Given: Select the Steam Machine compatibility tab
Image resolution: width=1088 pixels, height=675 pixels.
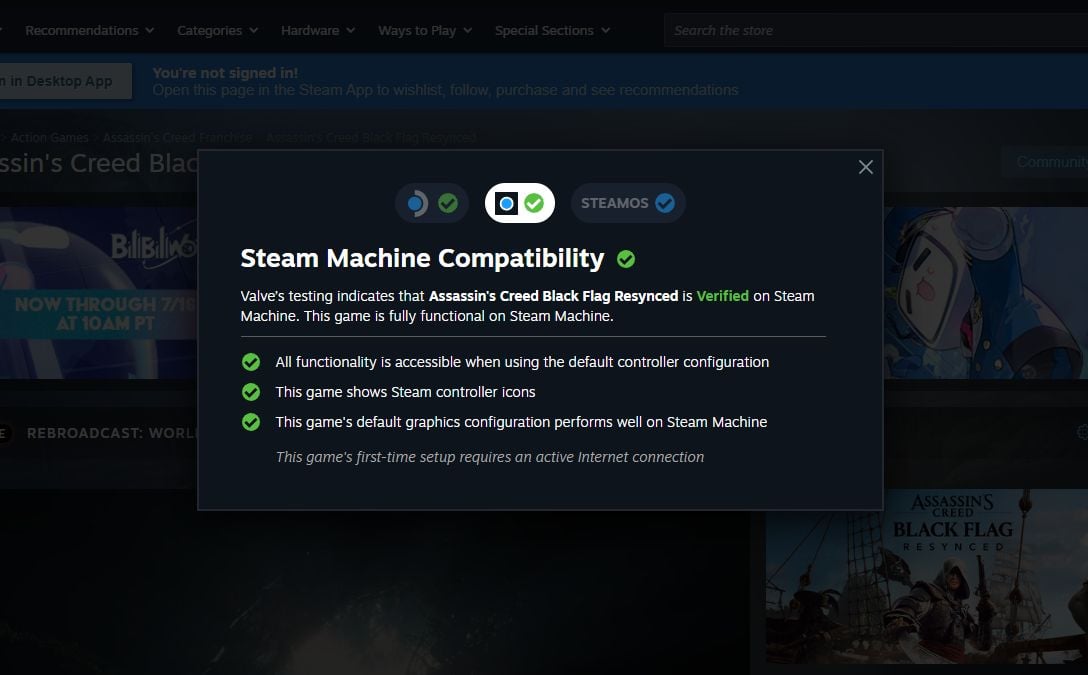Looking at the screenshot, I should pos(520,203).
